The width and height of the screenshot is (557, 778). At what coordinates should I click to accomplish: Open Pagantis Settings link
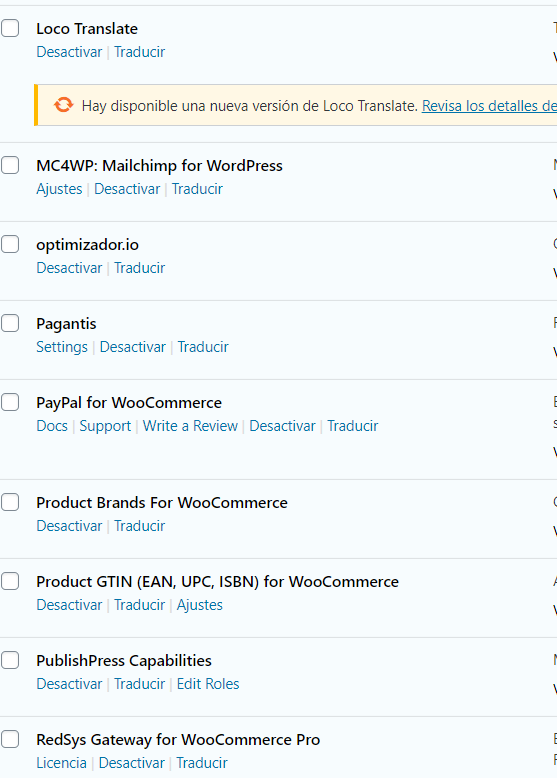click(62, 347)
